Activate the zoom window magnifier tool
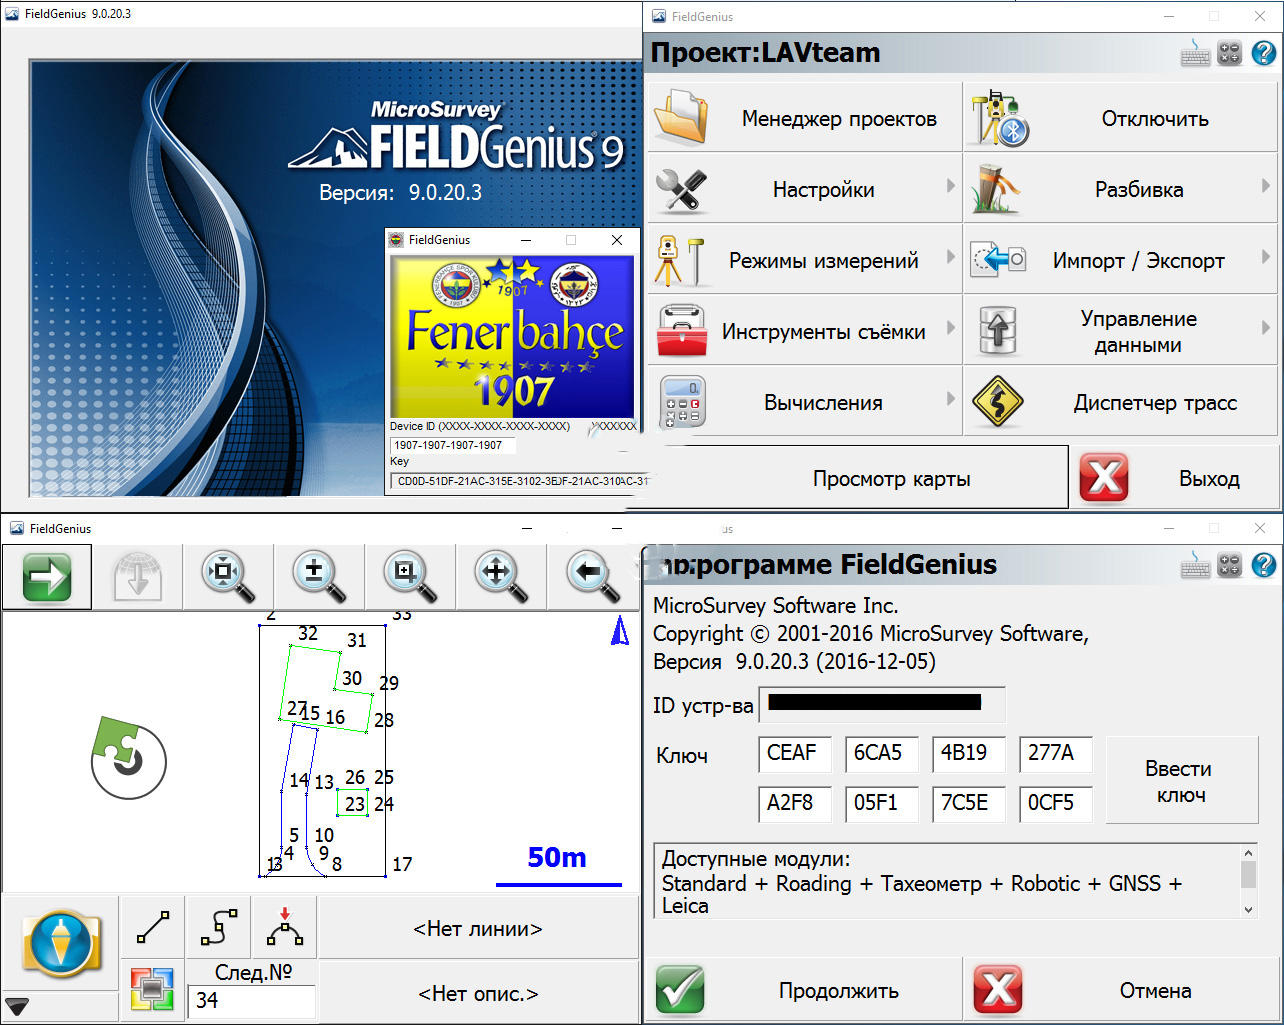Viewport: 1284px width, 1025px height. point(410,577)
